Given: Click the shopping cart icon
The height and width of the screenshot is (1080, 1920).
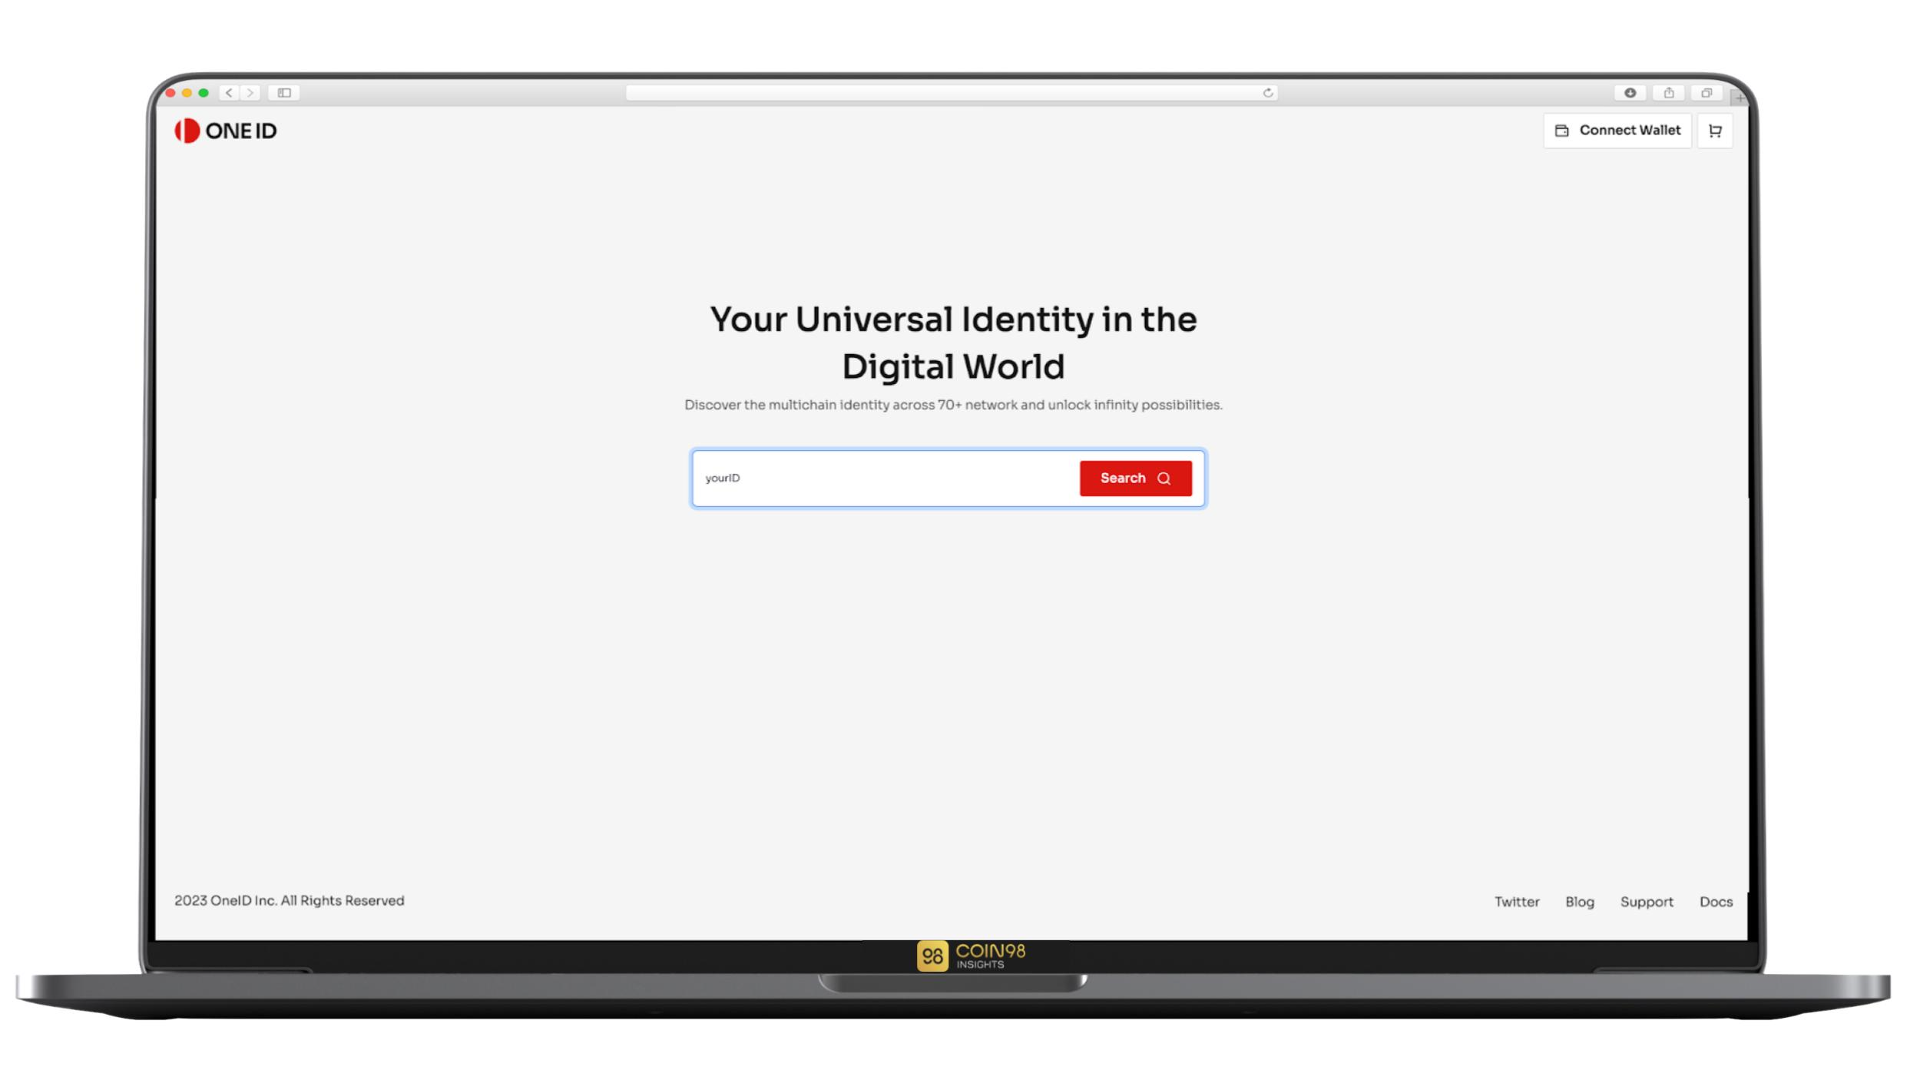Looking at the screenshot, I should click(x=1714, y=131).
